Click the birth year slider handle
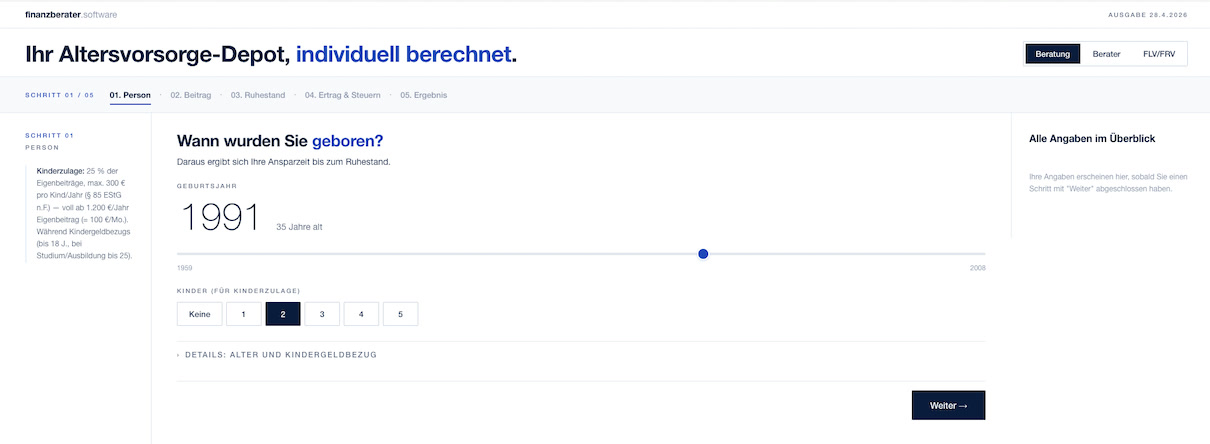Screen dimensions: 1210x444 tap(703, 254)
